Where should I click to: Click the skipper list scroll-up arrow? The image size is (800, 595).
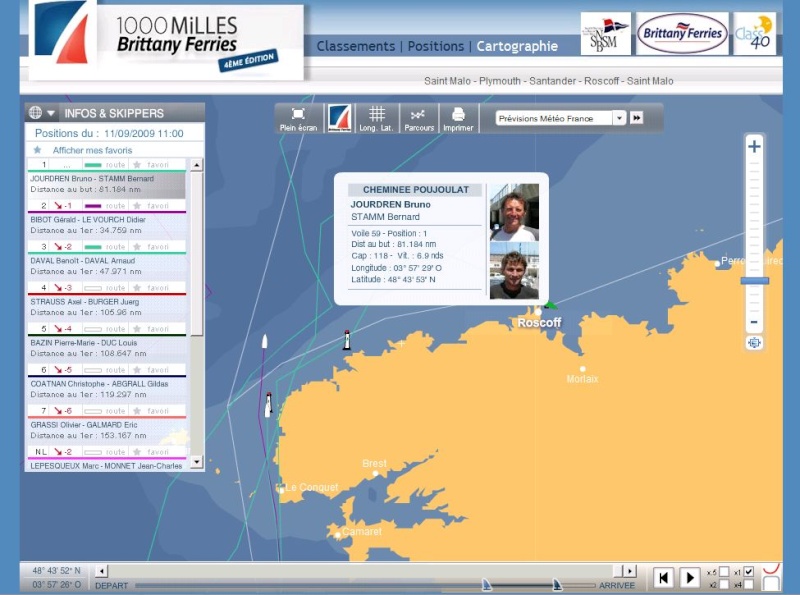tap(196, 164)
